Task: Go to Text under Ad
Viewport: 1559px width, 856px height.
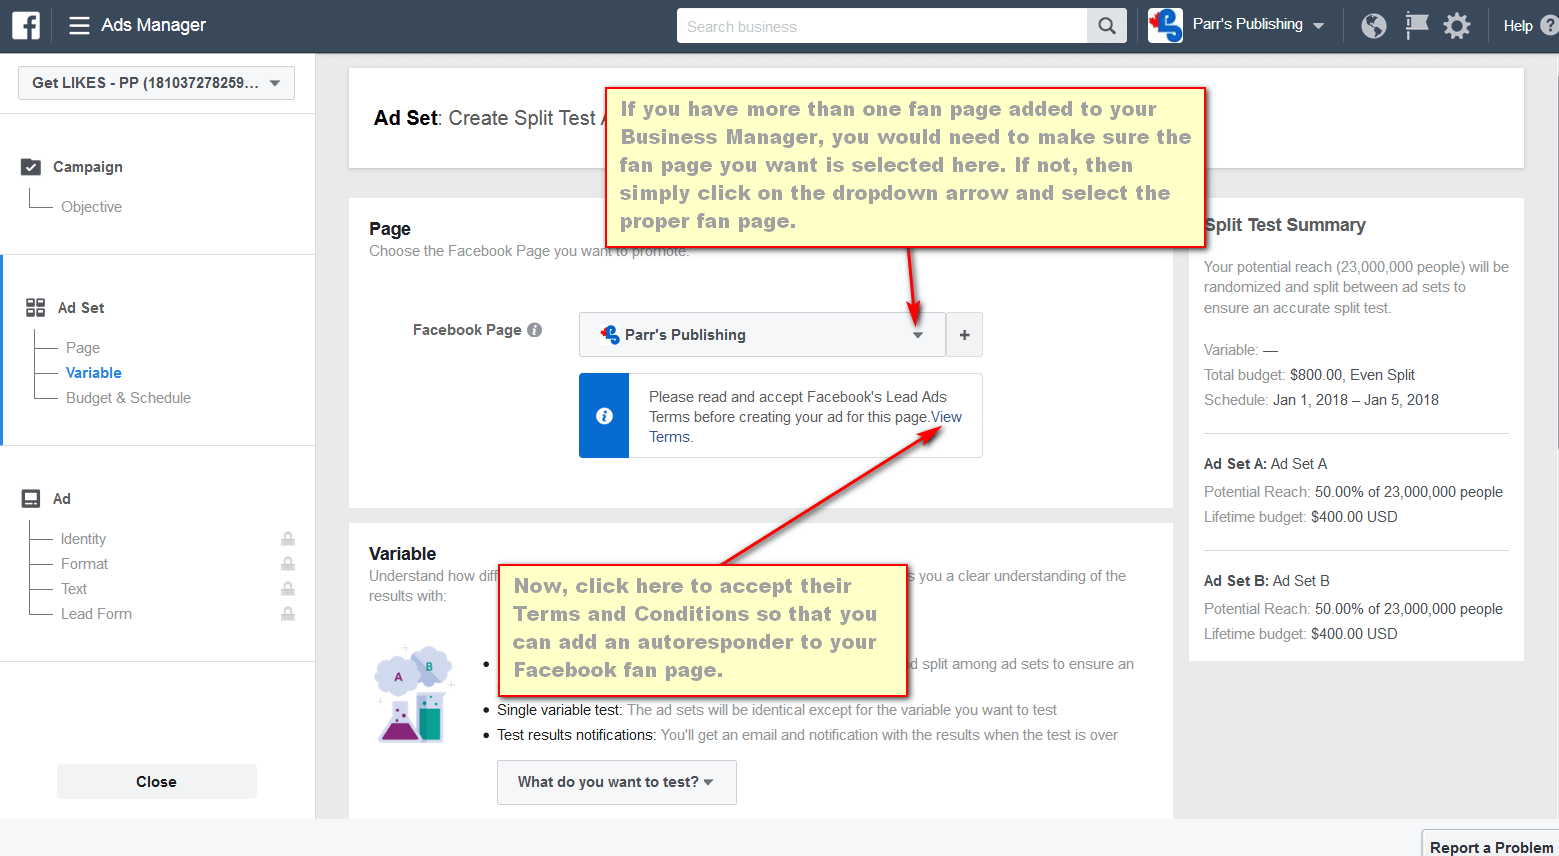Action: coord(74,589)
